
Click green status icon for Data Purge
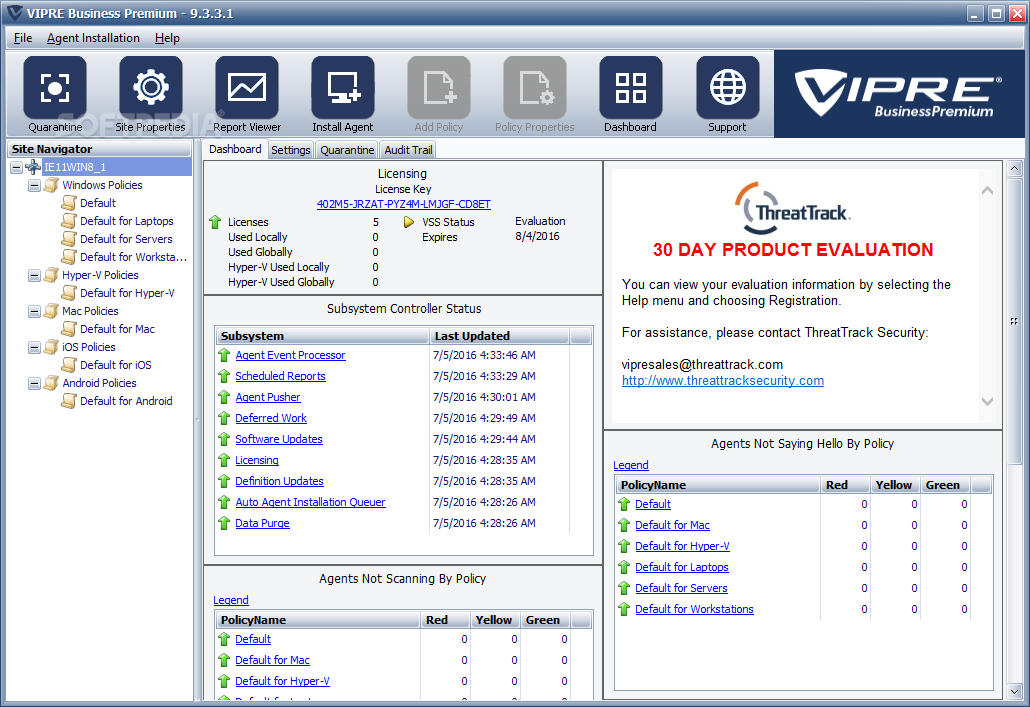click(224, 524)
